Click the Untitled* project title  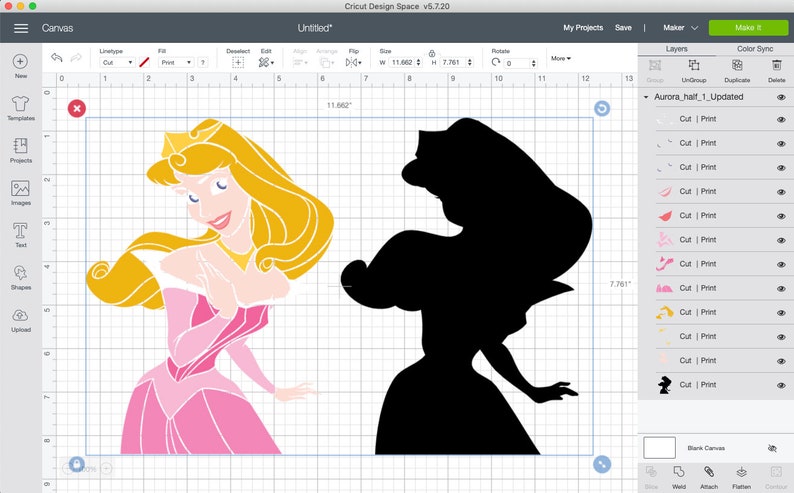pyautogui.click(x=314, y=28)
